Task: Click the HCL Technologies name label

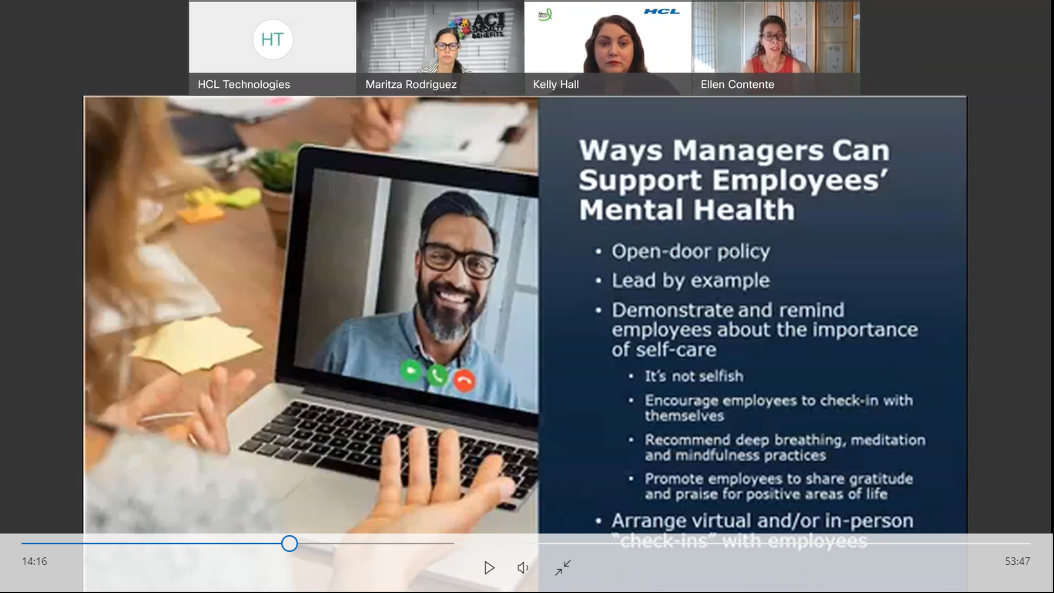Action: 244,84
